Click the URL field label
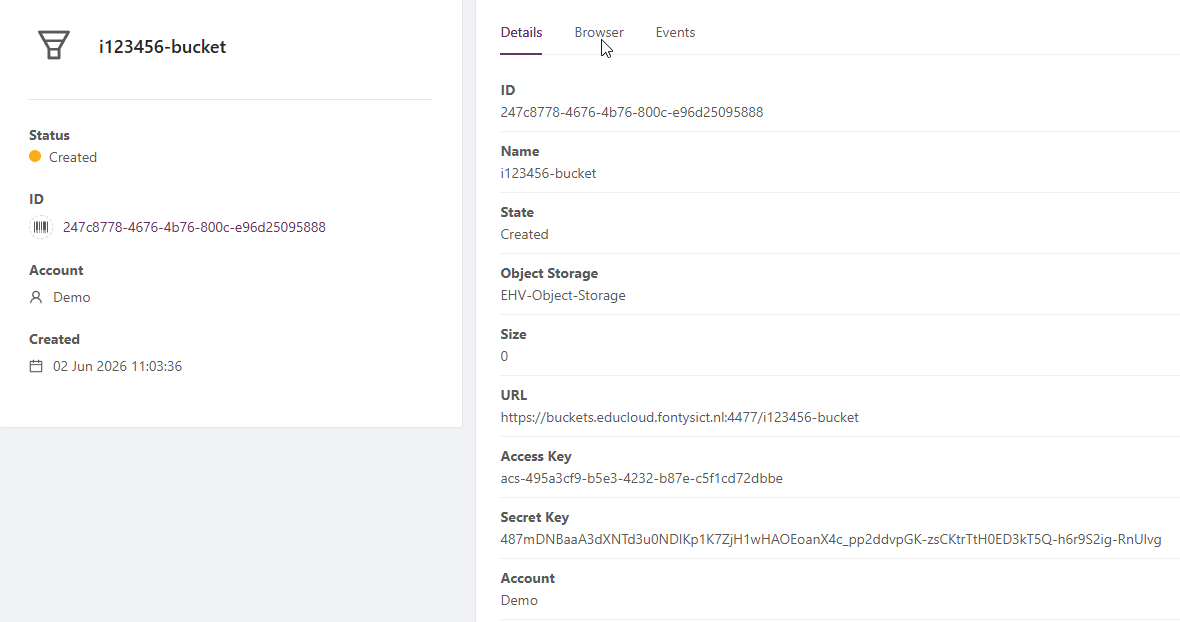This screenshot has height=622, width=1180. pos(514,395)
